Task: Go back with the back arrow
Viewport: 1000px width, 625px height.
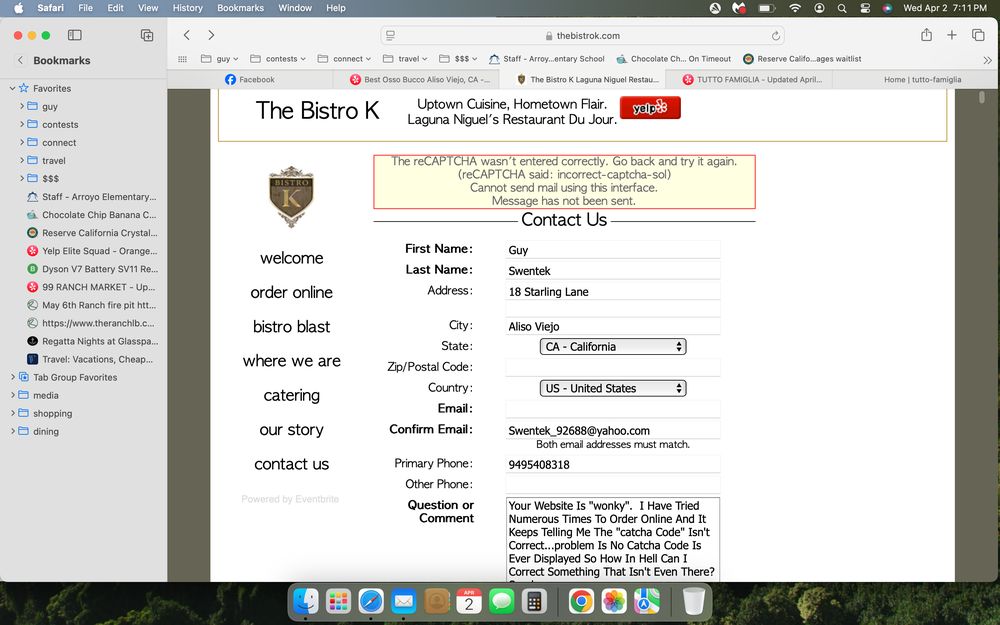Action: (x=187, y=35)
